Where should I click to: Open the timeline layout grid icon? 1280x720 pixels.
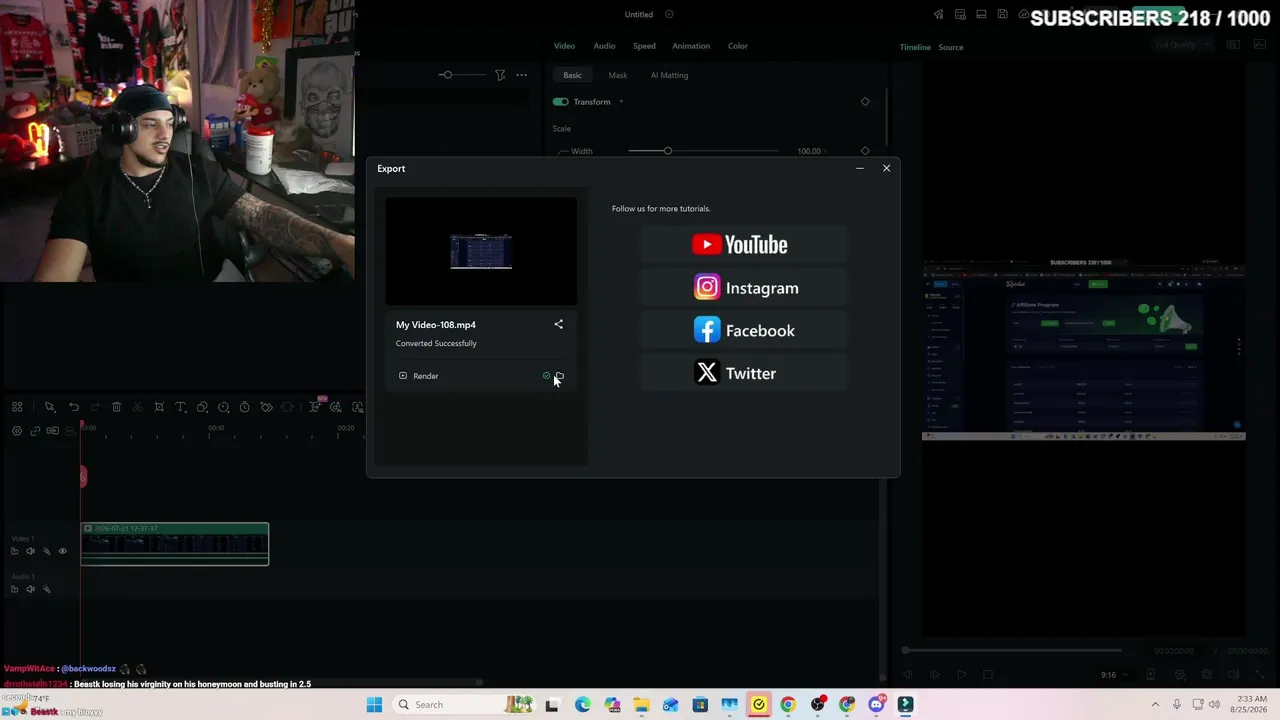17,407
